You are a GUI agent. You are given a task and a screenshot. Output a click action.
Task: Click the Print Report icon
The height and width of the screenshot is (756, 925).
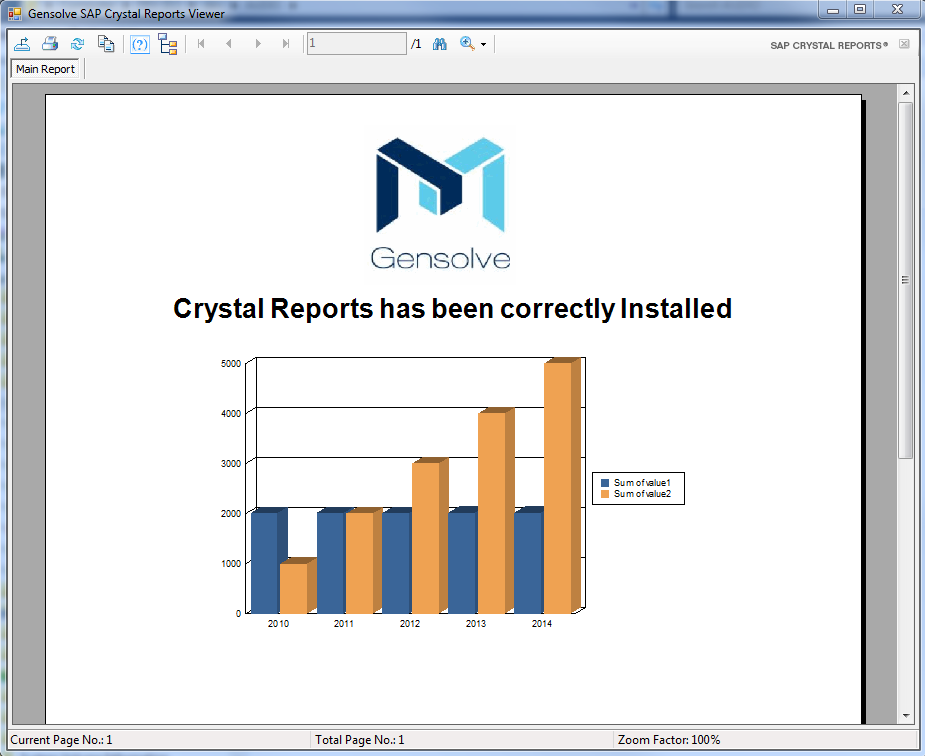point(50,44)
